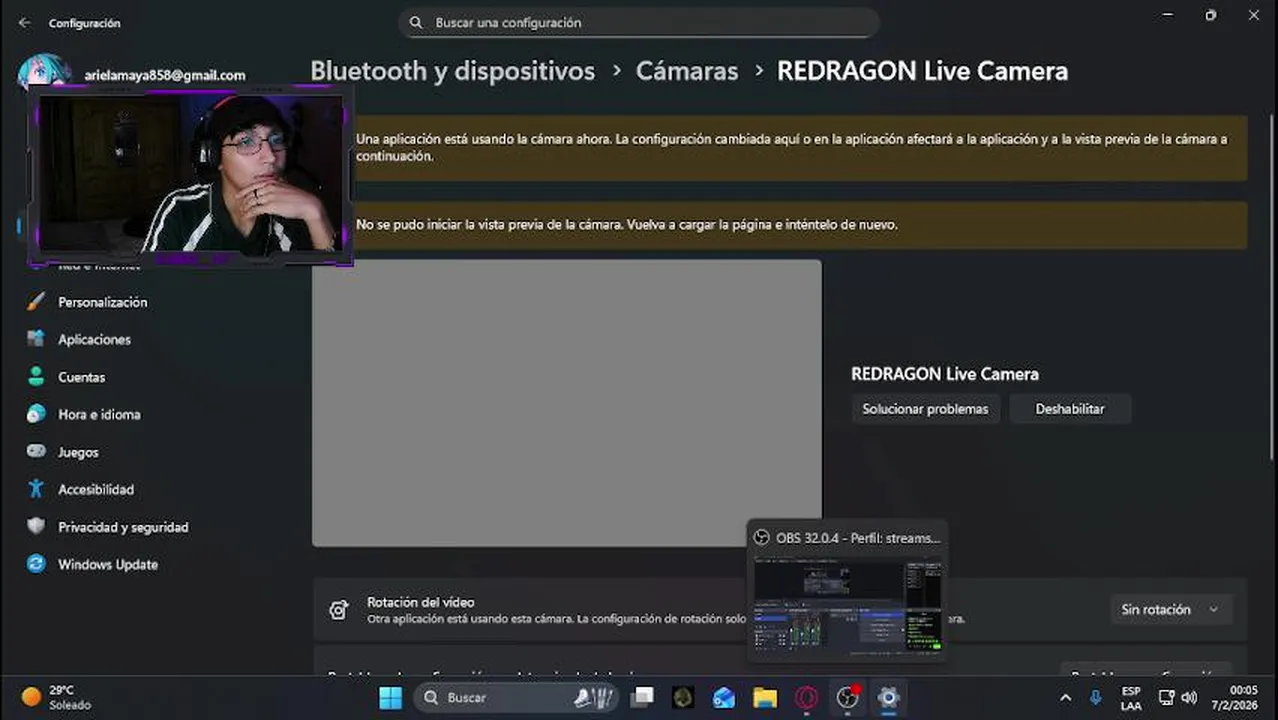Click the Aplicaciones icon in the sidebar
Viewport: 1278px width, 720px height.
pyautogui.click(x=36, y=339)
